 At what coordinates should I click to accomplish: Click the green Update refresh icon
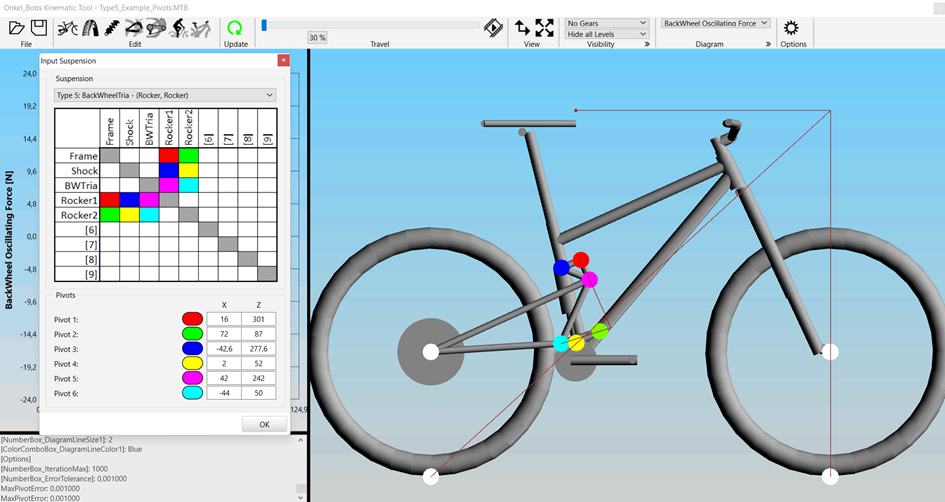[235, 28]
